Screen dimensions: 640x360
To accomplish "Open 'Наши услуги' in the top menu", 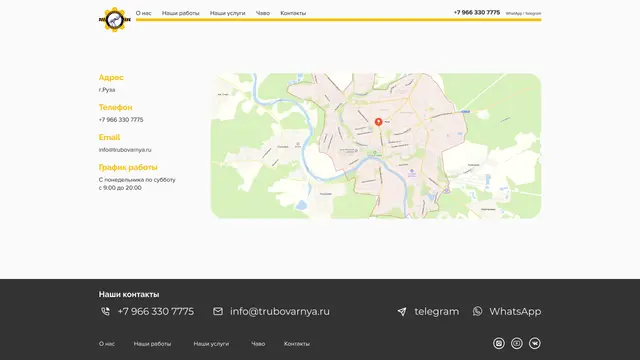I will point(227,13).
